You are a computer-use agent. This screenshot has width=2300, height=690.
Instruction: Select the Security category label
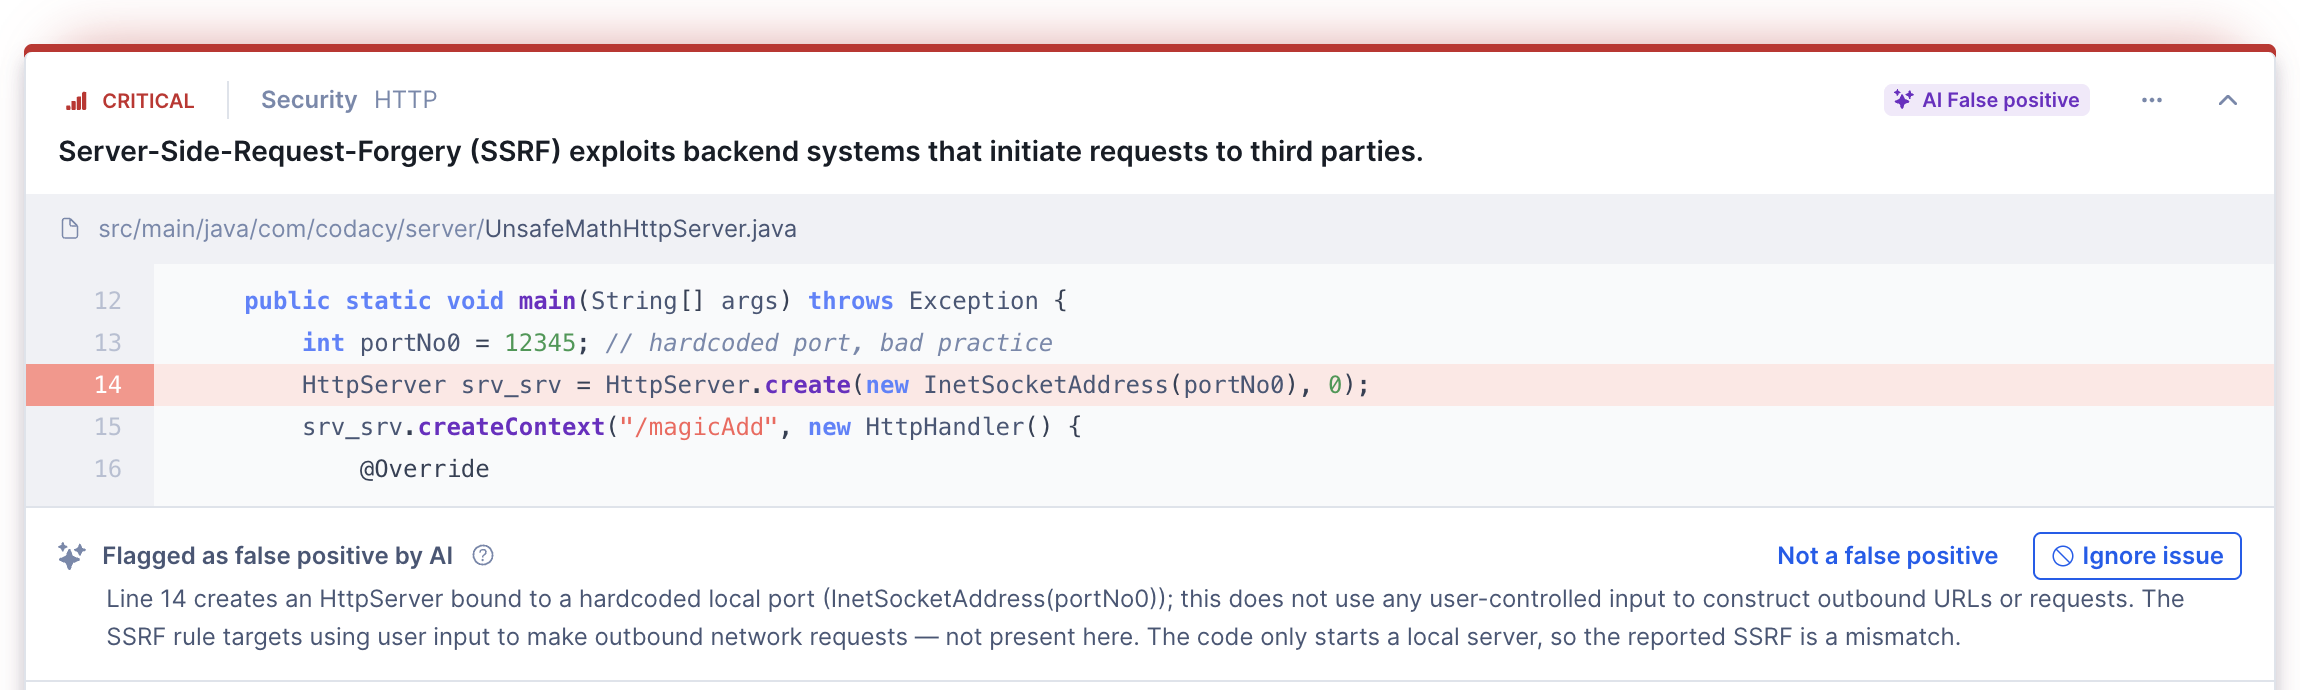(x=308, y=100)
